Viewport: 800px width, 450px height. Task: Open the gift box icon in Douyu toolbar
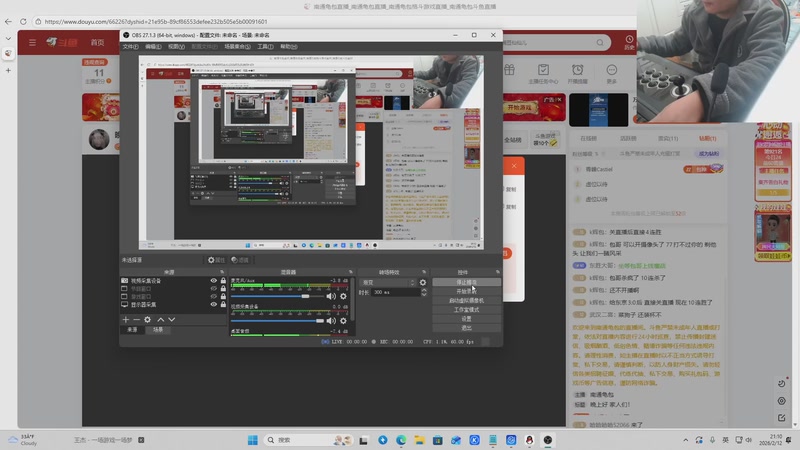click(509, 70)
